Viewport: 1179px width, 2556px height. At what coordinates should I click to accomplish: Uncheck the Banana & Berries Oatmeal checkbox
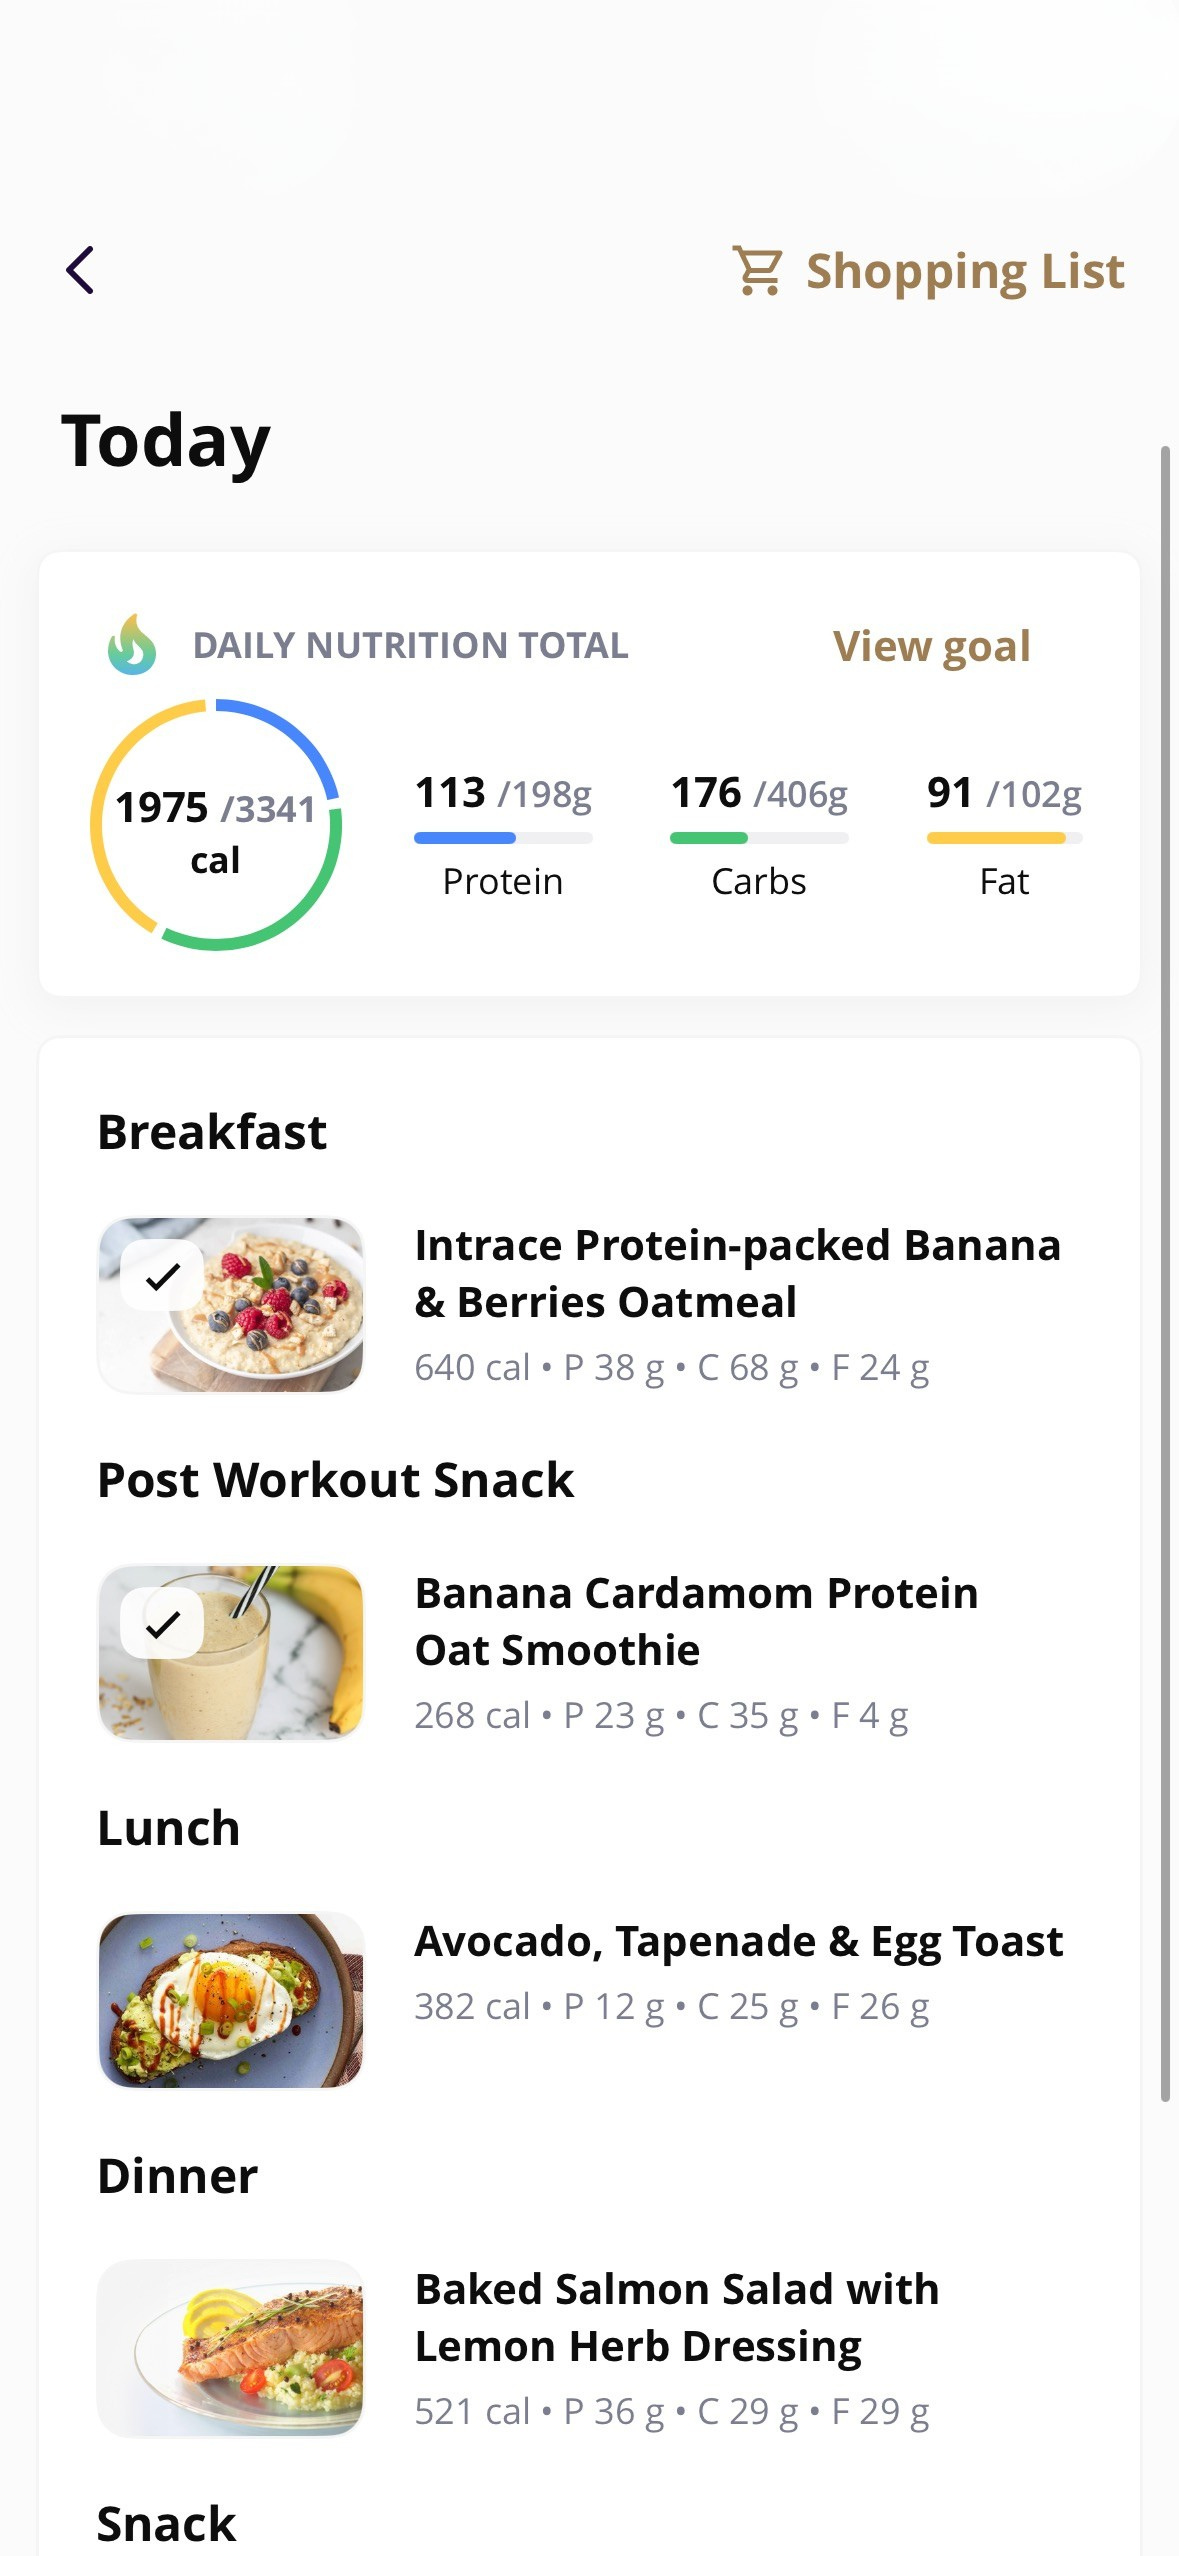[162, 1275]
